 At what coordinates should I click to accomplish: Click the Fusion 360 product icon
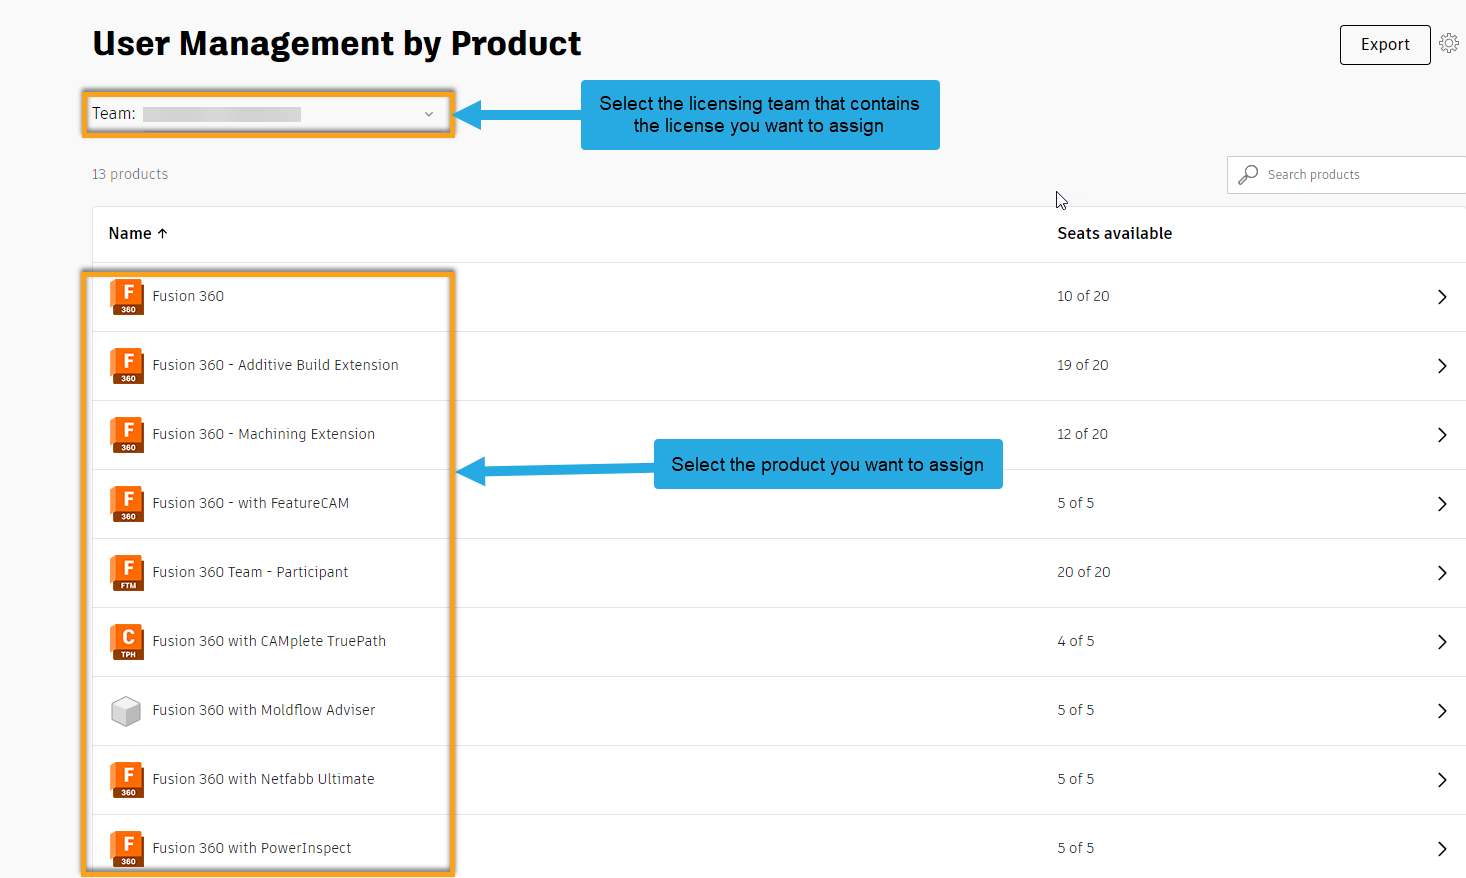[x=126, y=296]
